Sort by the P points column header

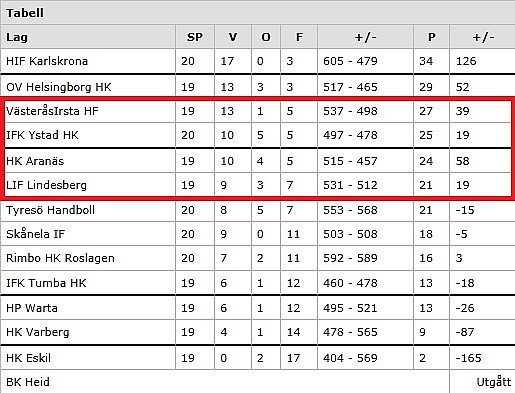431,37
